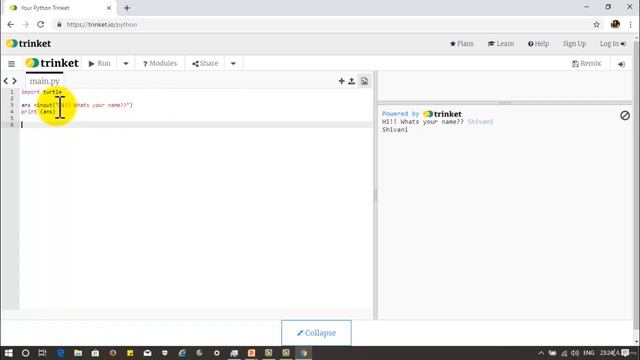This screenshot has height=360, width=640.
Task: Stop the running program icon
Action: point(625,116)
